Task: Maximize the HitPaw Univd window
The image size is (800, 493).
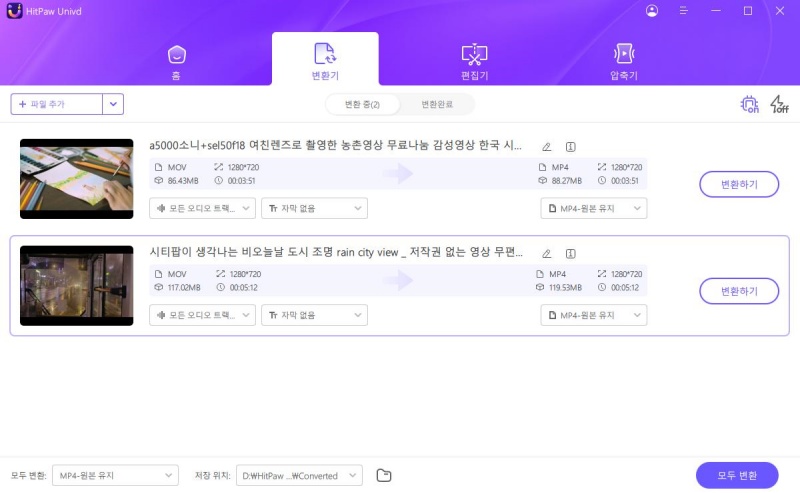Action: coord(748,11)
